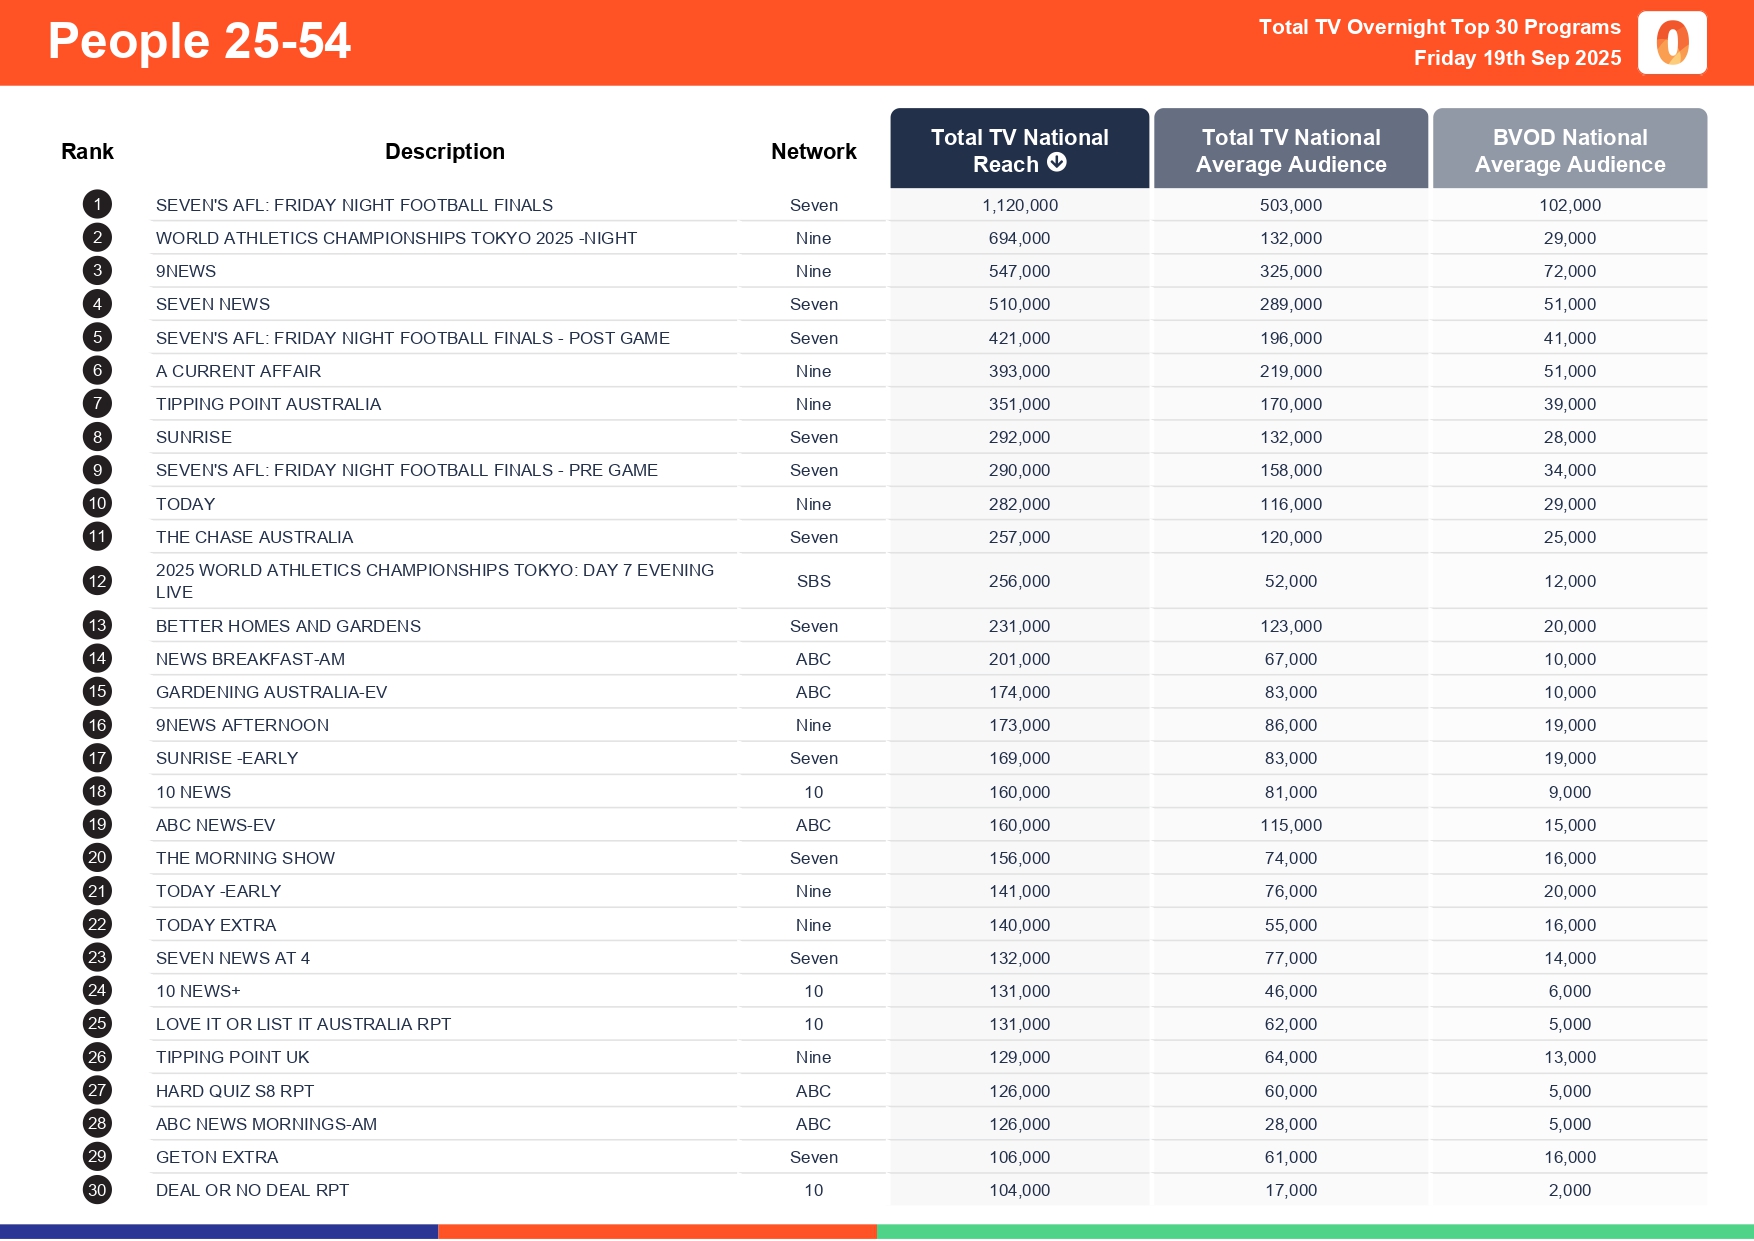1754x1241 pixels.
Task: Click the rank 30 badge beside DEAL OR NO DEAL RPT
Action: click(x=96, y=1189)
